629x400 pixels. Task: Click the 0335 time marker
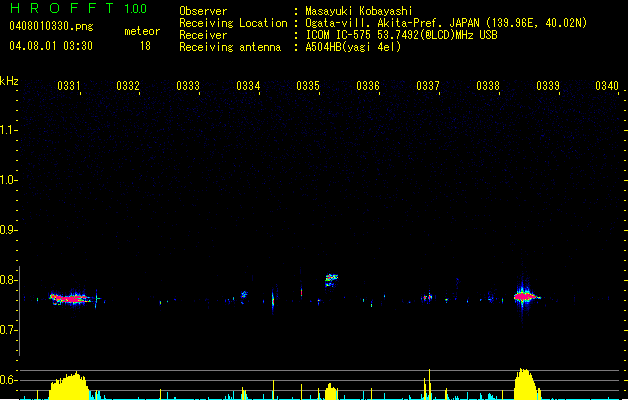coord(308,85)
